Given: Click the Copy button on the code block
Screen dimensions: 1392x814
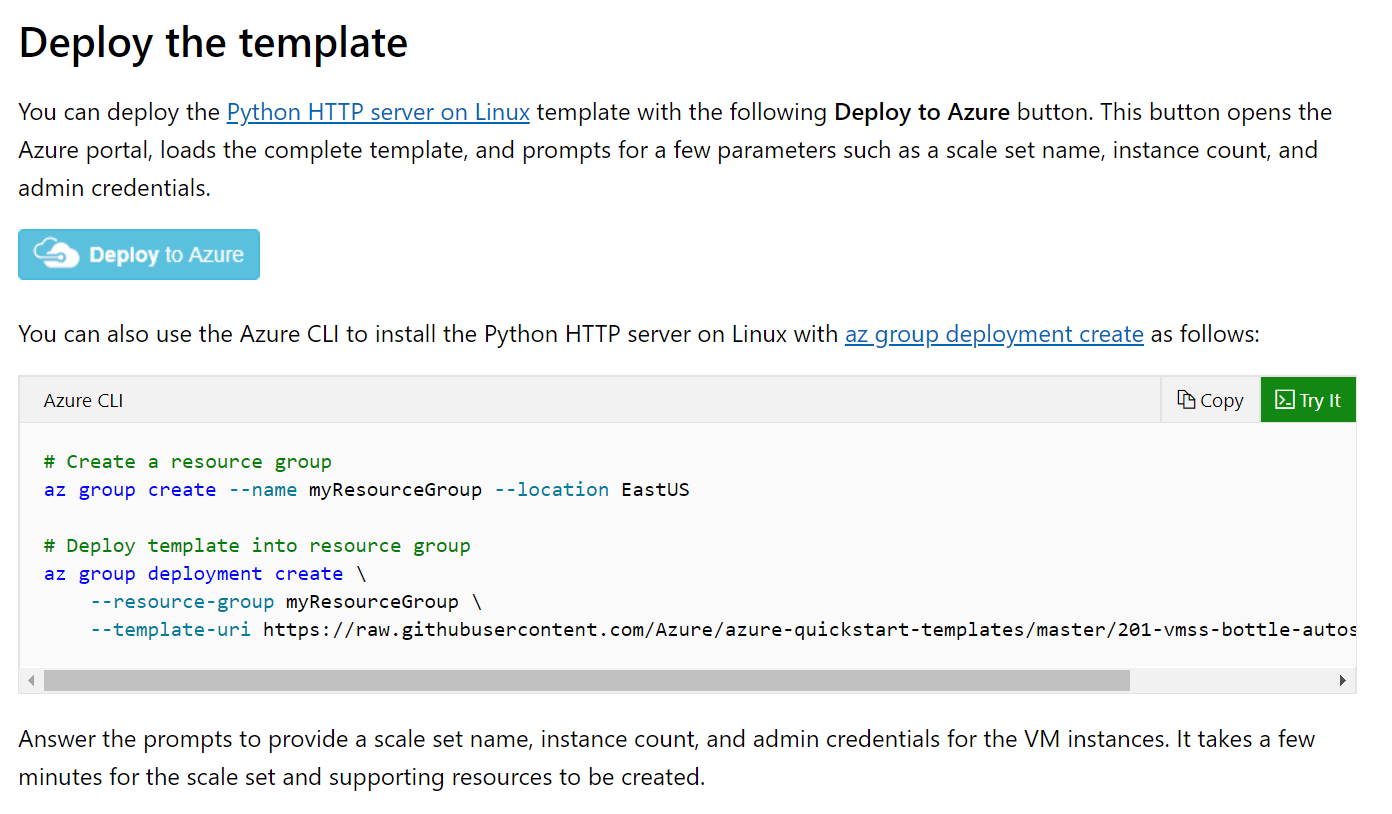Looking at the screenshot, I should click(x=1210, y=399).
